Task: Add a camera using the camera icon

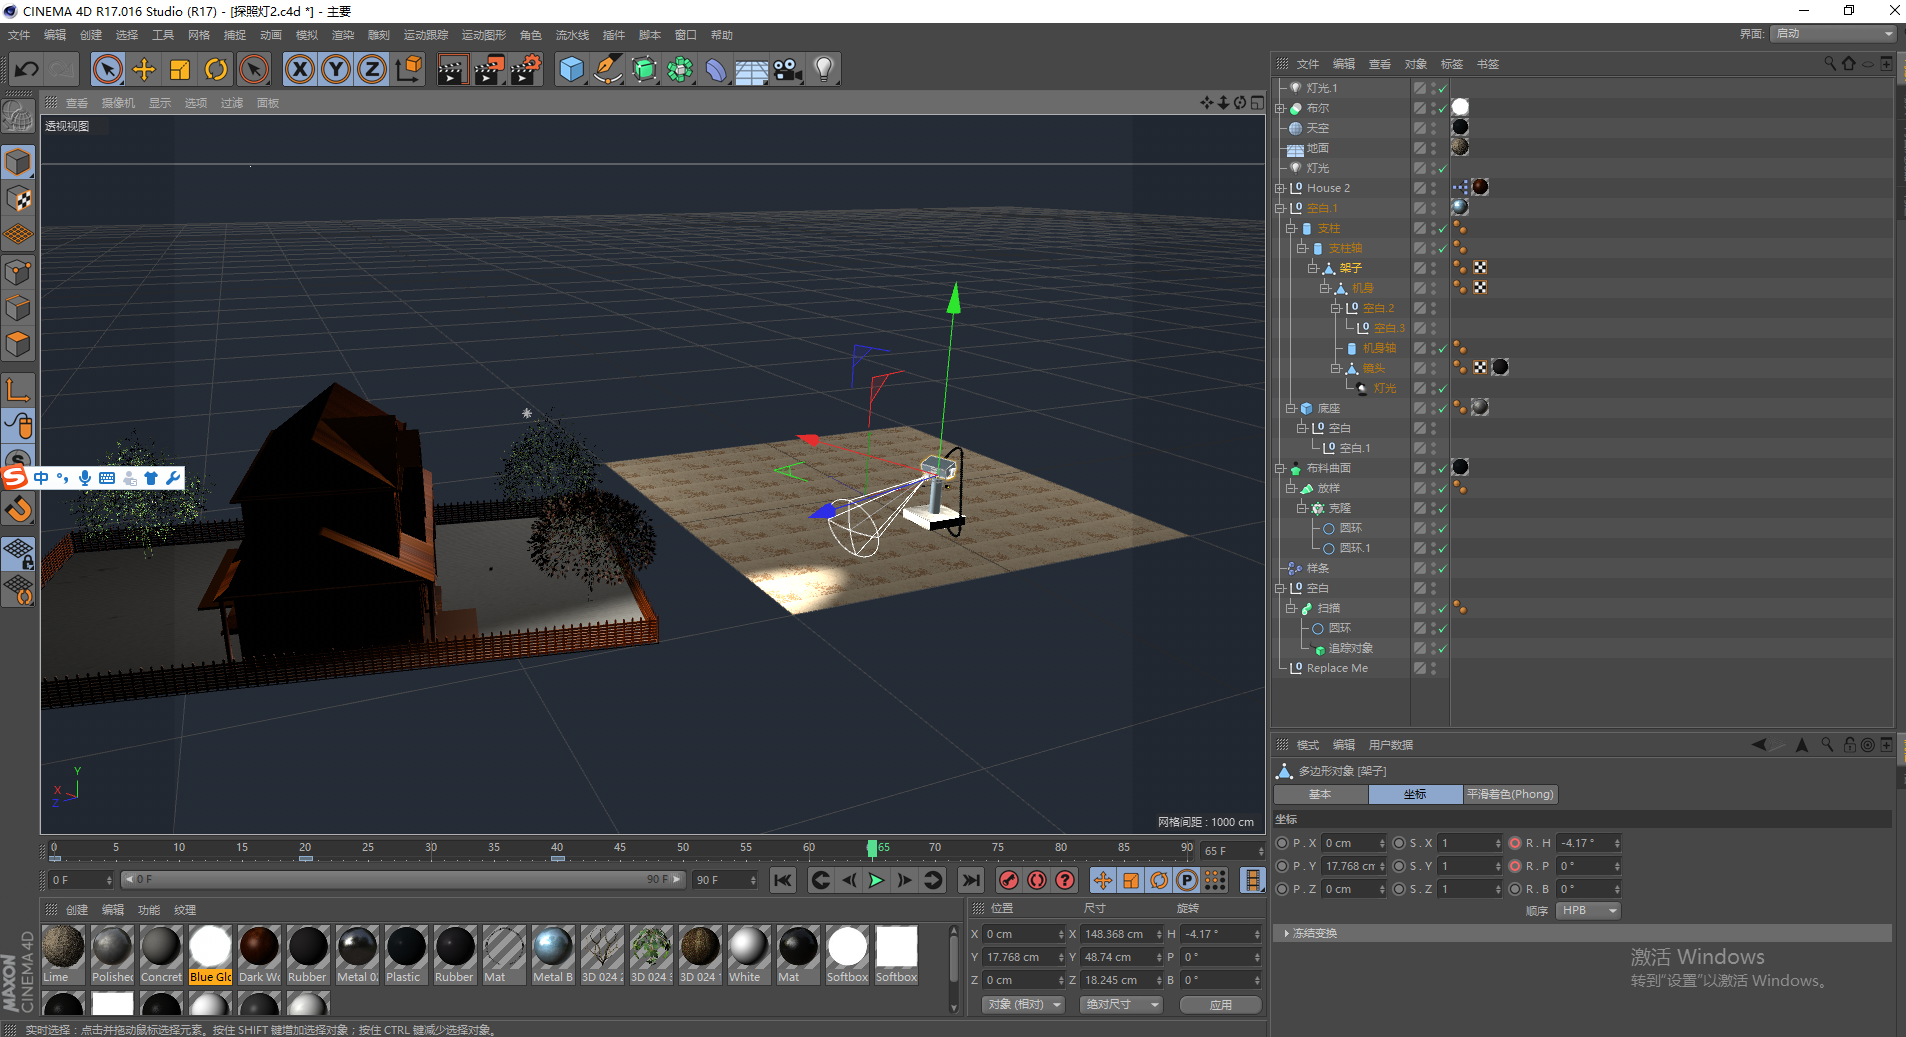Action: click(x=788, y=69)
